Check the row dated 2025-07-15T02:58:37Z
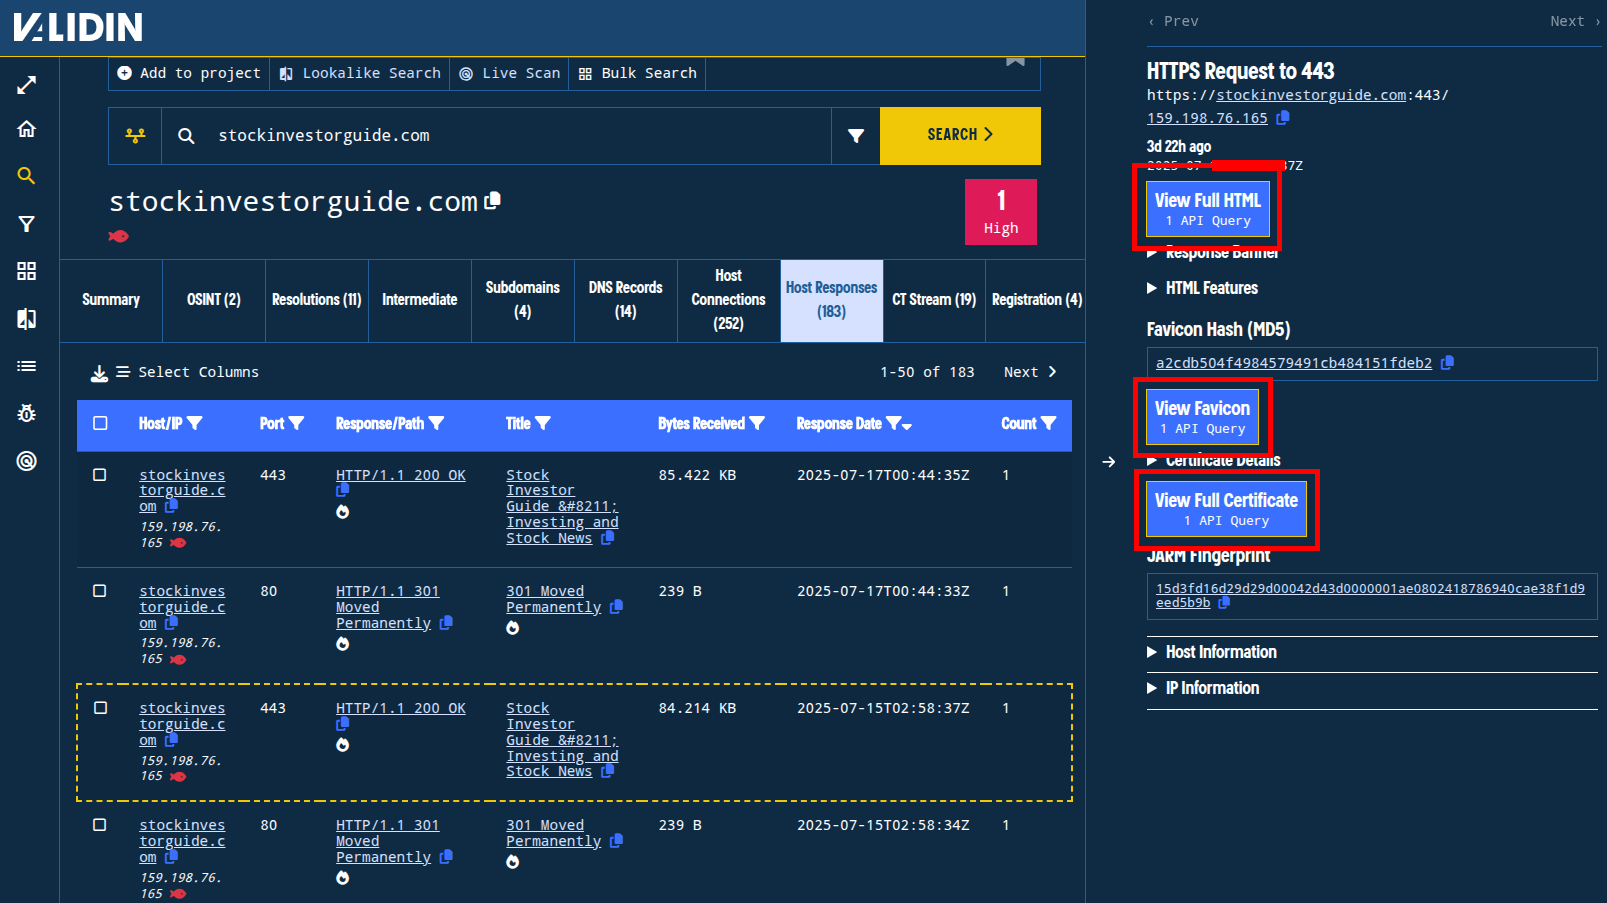This screenshot has height=903, width=1607. pyautogui.click(x=100, y=708)
